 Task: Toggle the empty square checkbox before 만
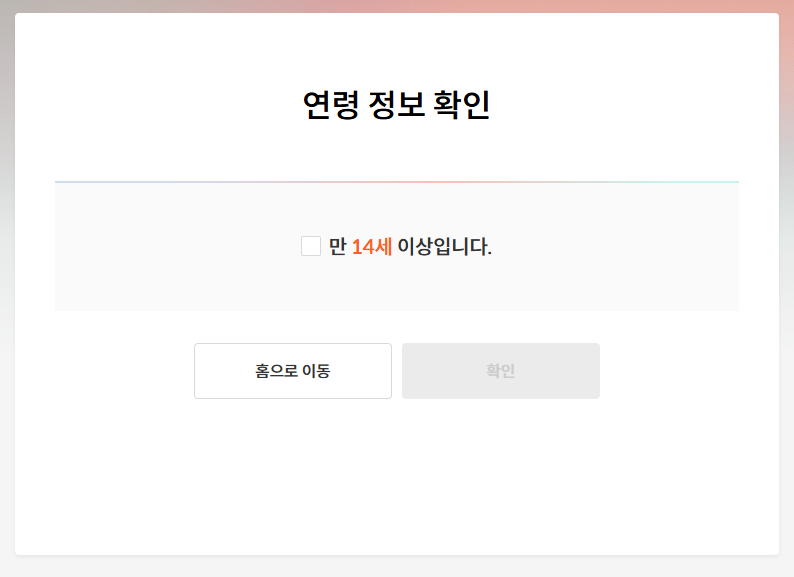(310, 246)
